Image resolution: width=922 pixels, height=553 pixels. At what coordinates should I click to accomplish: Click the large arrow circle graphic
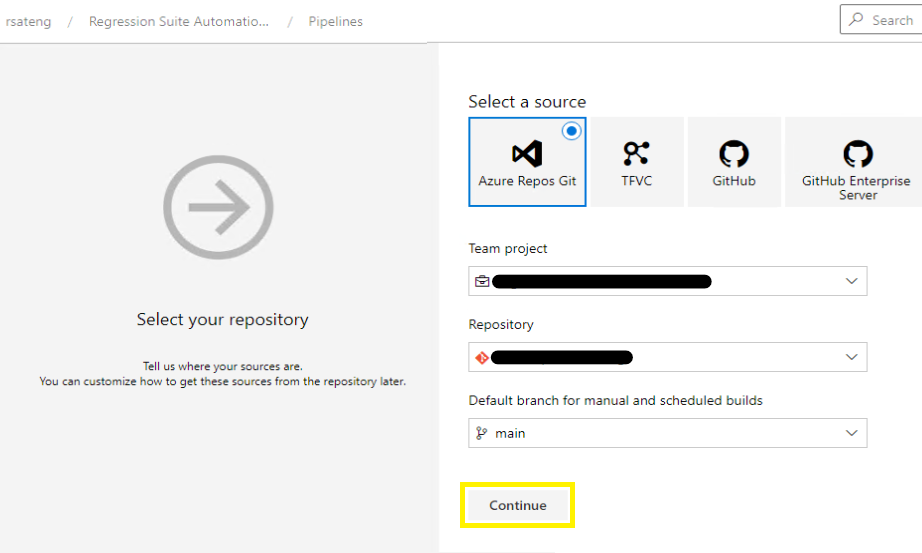point(218,207)
